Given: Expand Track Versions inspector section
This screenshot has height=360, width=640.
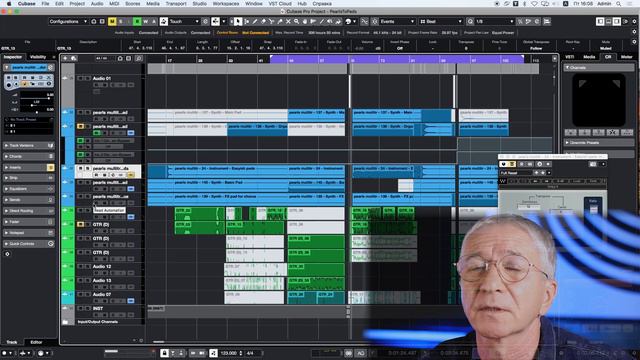Looking at the screenshot, I should tap(29, 145).
